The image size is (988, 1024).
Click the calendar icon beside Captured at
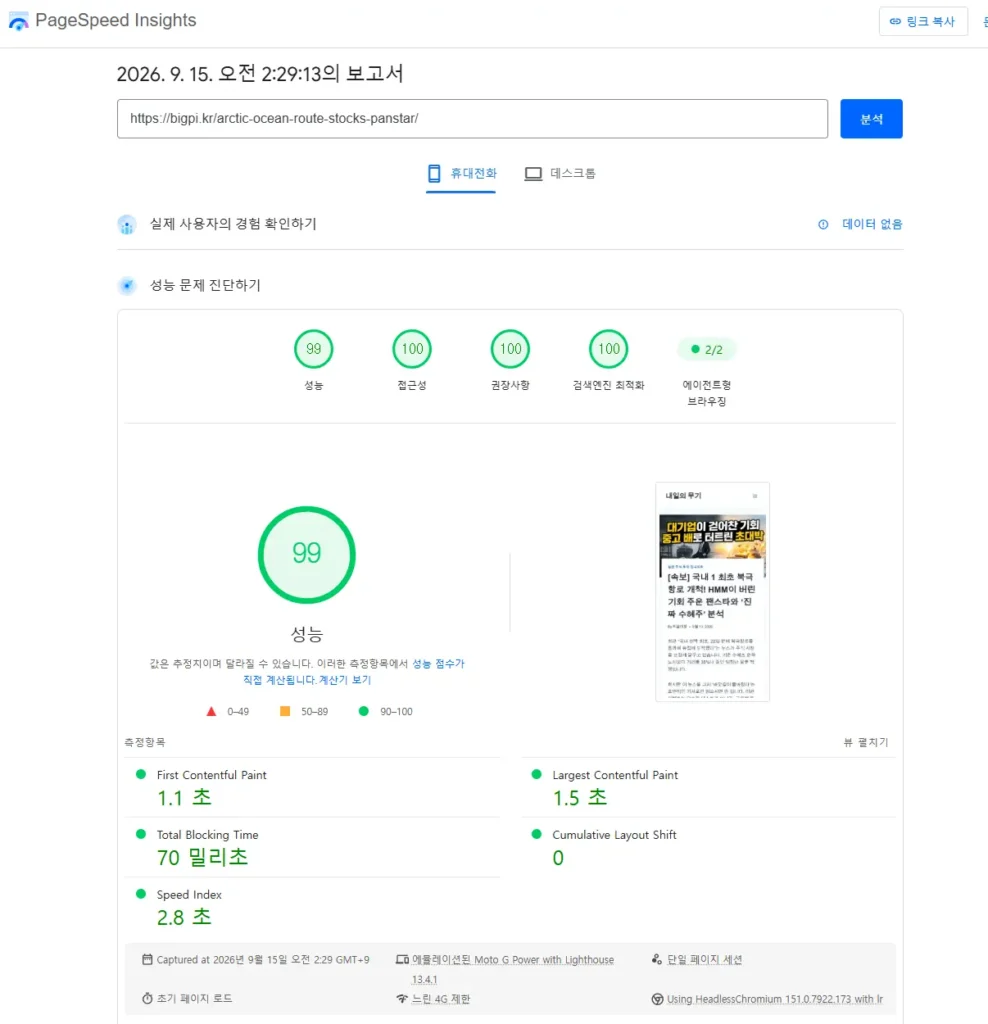click(x=148, y=960)
